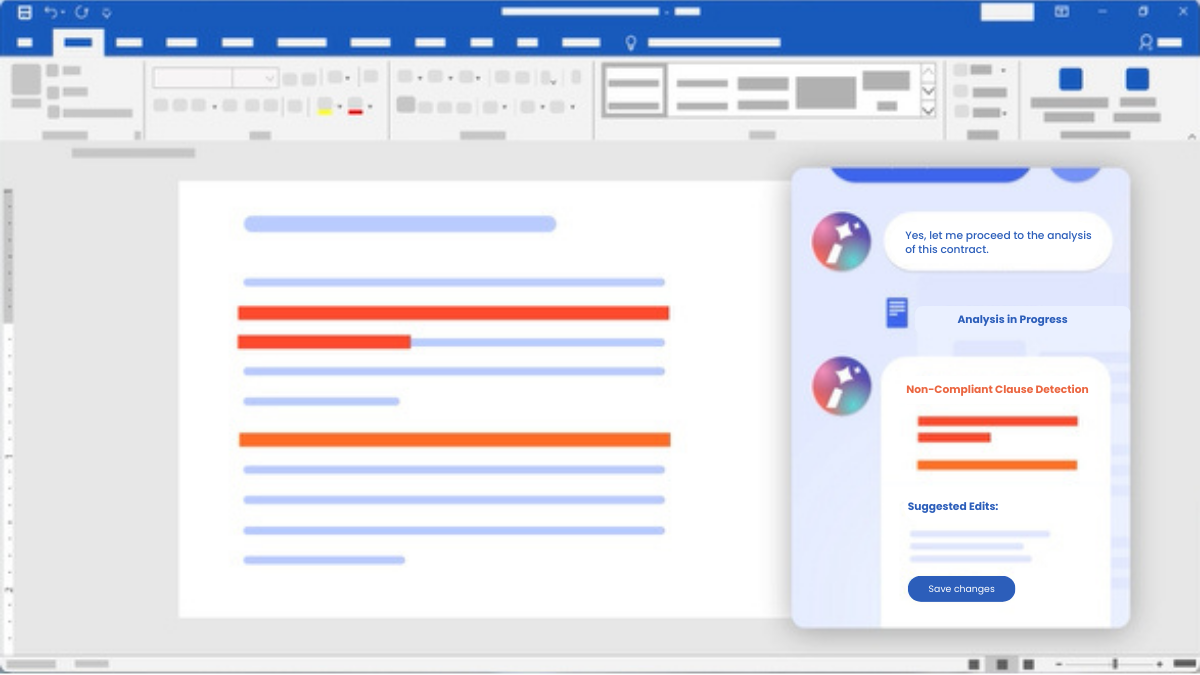Open the font color dropdown arrow
The width and height of the screenshot is (1200, 675).
[x=370, y=107]
